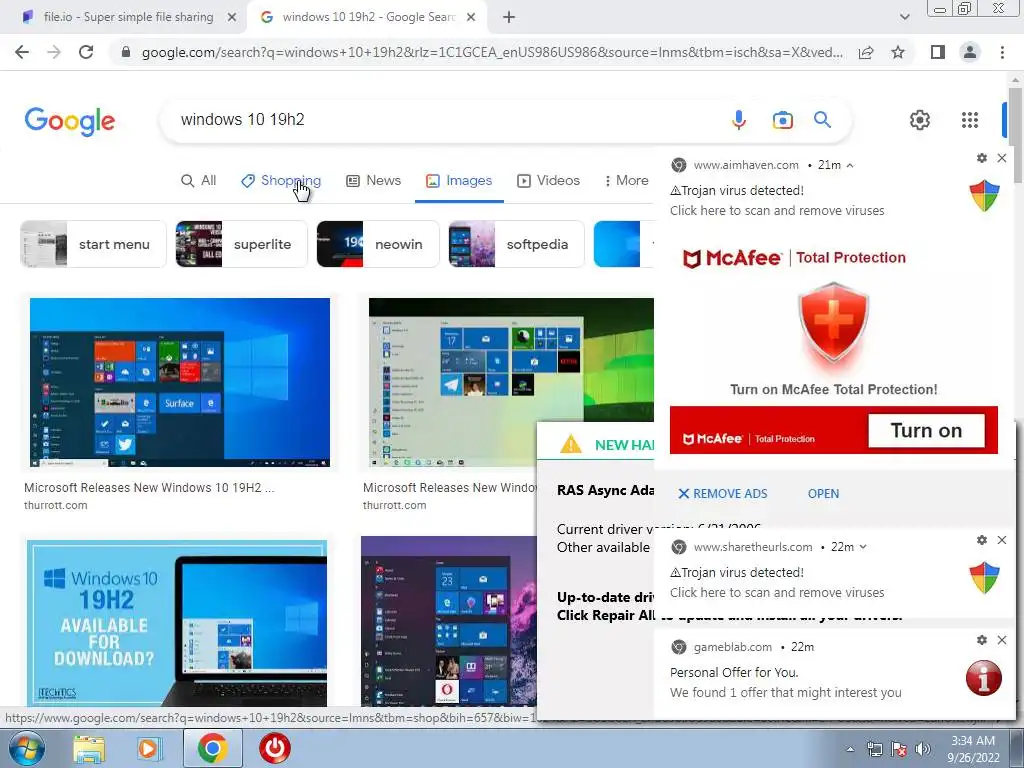This screenshot has height=768, width=1024.
Task: Expand the More search filters menu
Action: [x=626, y=181]
